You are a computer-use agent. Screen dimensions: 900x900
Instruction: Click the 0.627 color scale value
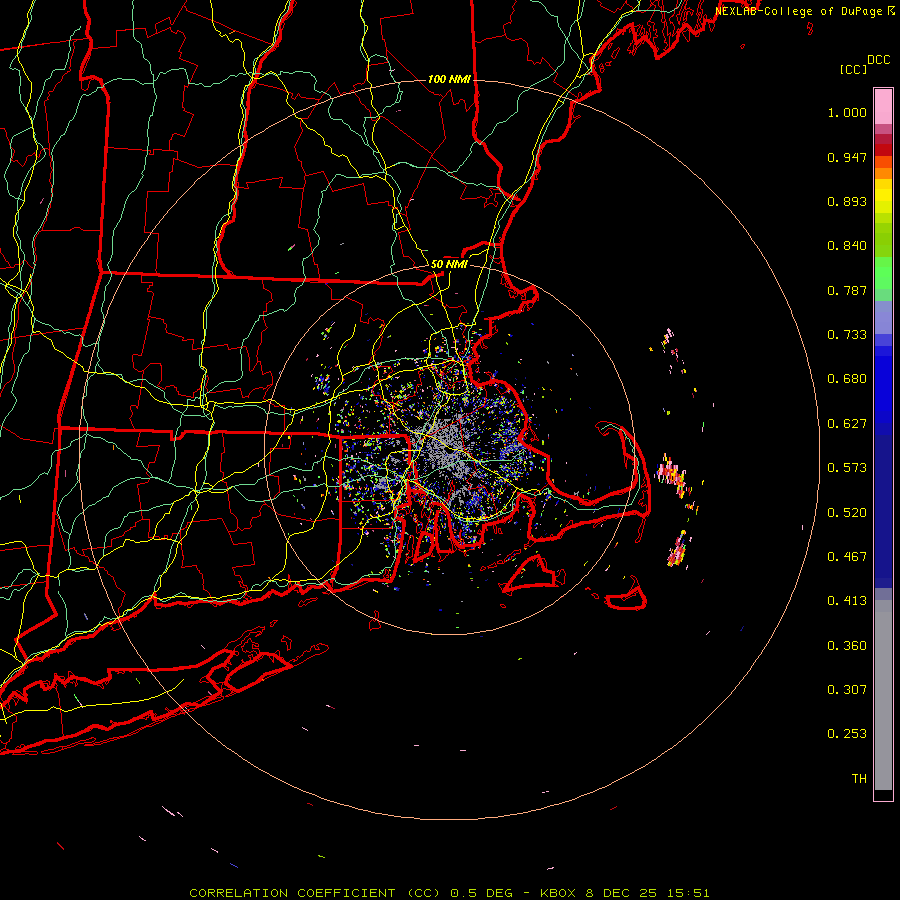[847, 424]
